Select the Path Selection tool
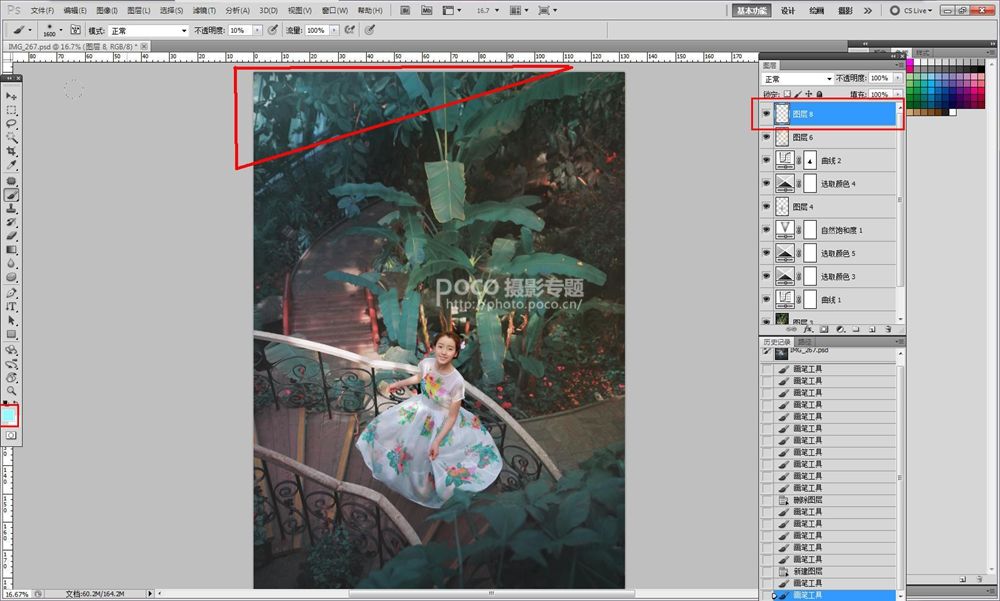 tap(11, 320)
